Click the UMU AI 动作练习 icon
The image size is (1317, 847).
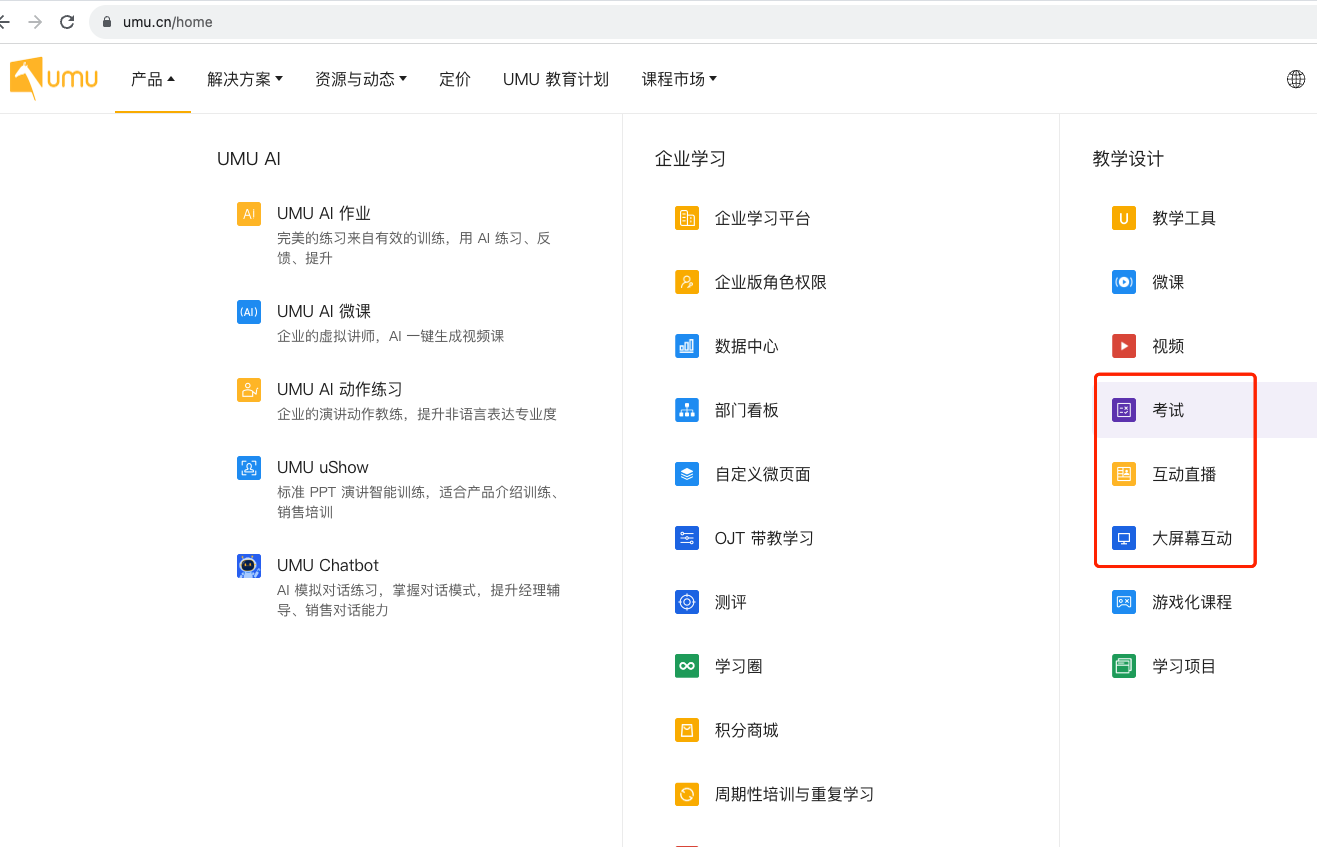(249, 390)
